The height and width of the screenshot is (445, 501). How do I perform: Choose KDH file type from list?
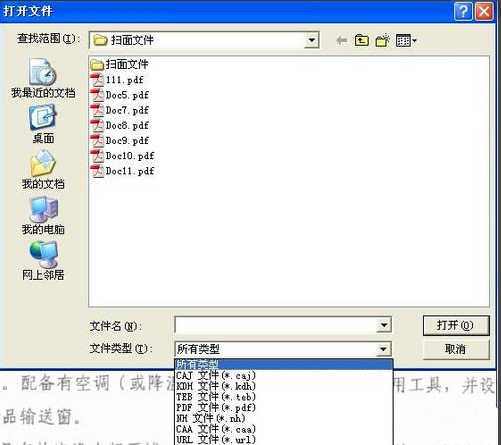(216, 386)
